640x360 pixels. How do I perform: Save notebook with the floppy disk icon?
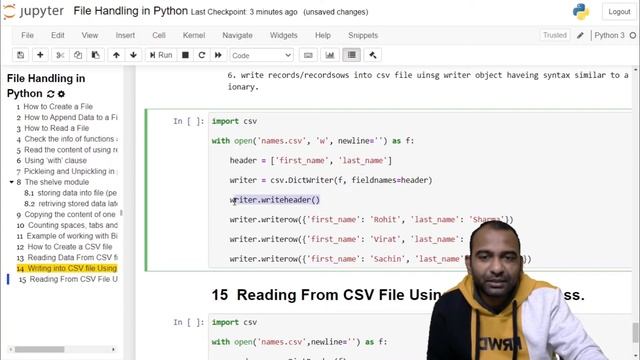(20, 55)
